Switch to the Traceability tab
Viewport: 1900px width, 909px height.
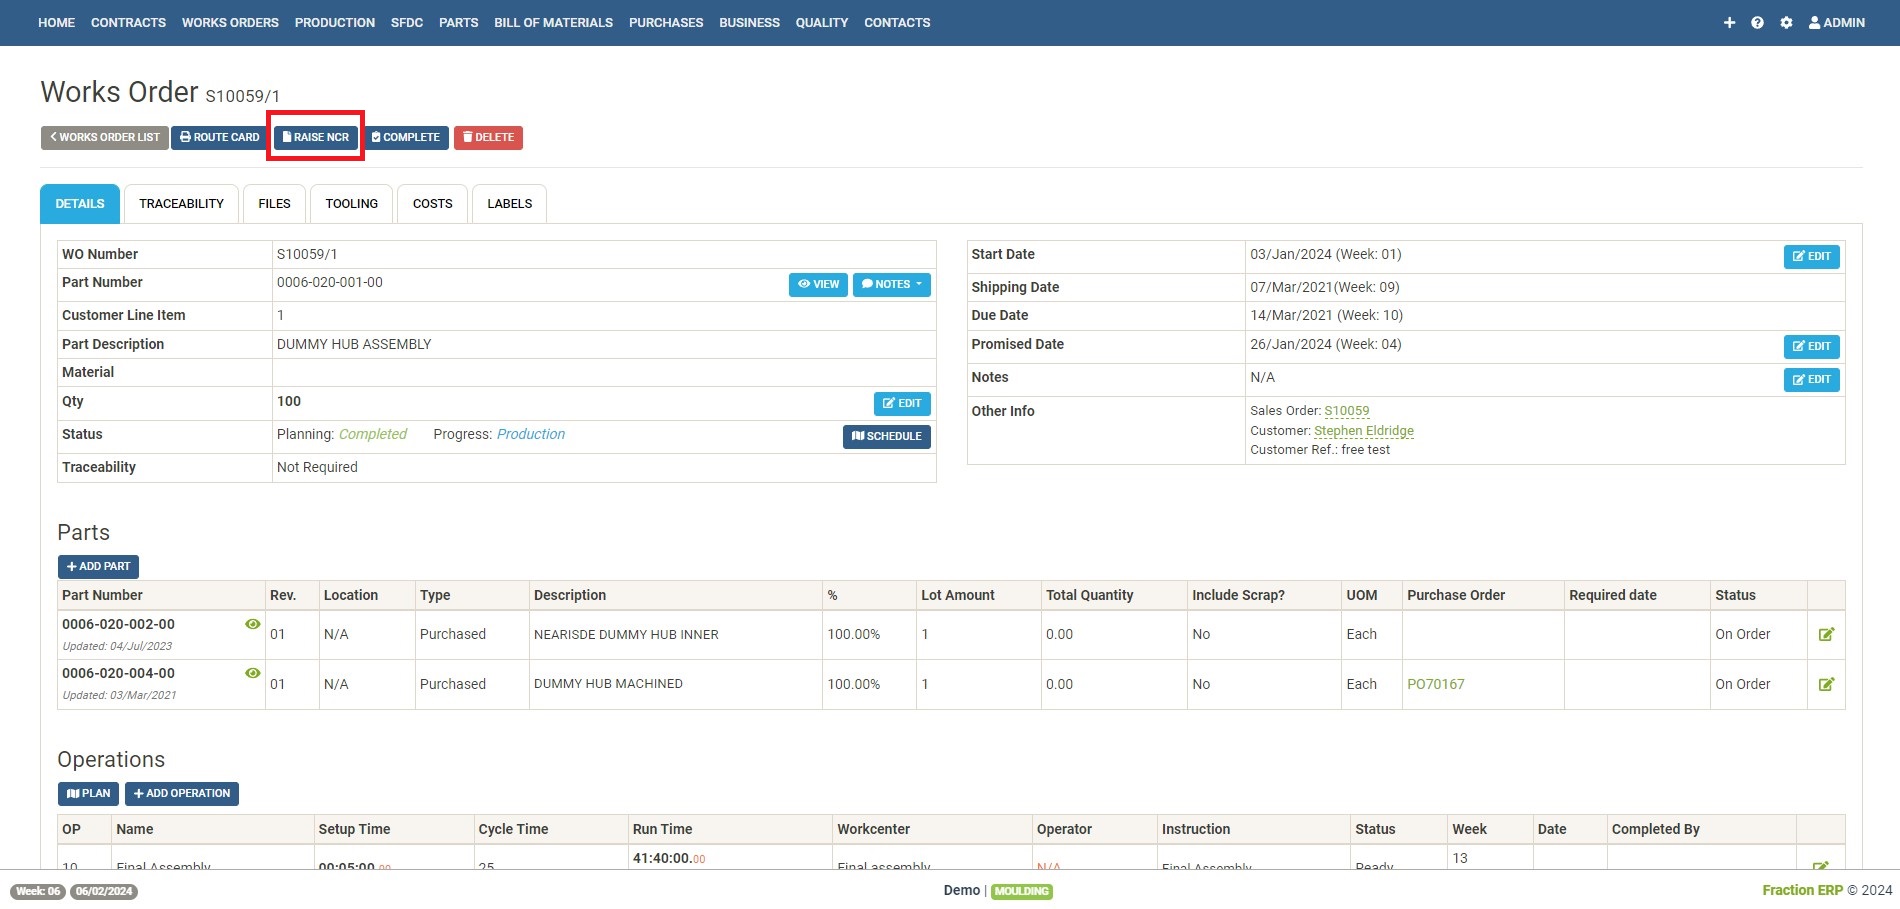coord(181,204)
